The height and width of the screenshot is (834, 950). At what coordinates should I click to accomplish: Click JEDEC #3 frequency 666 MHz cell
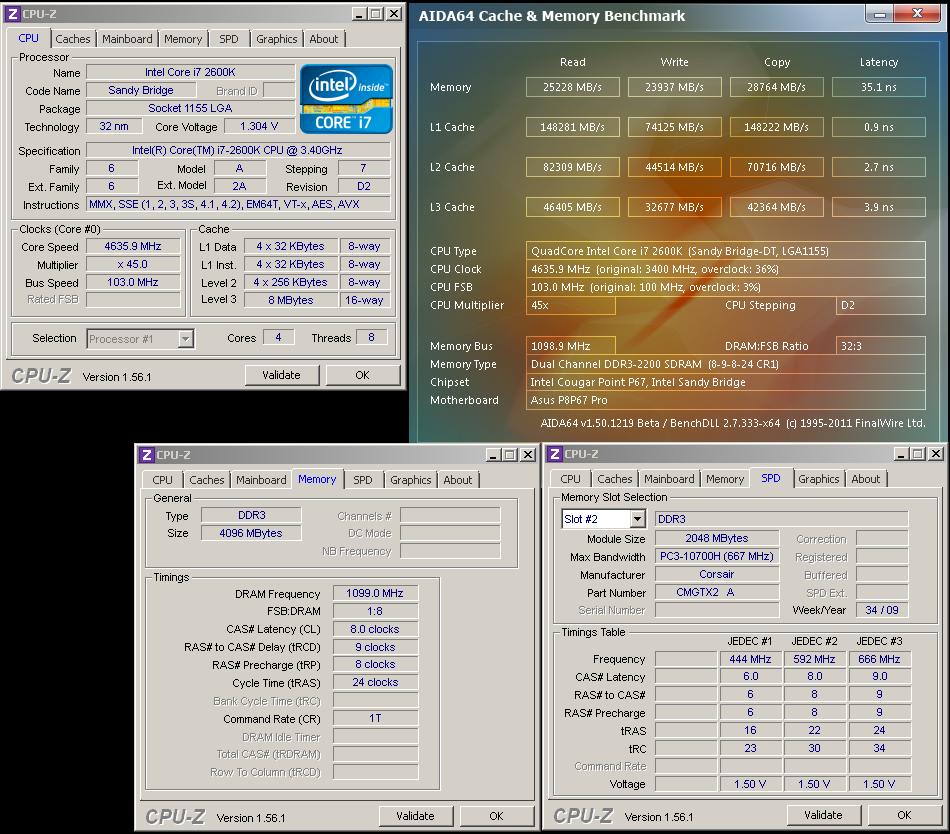tap(879, 659)
